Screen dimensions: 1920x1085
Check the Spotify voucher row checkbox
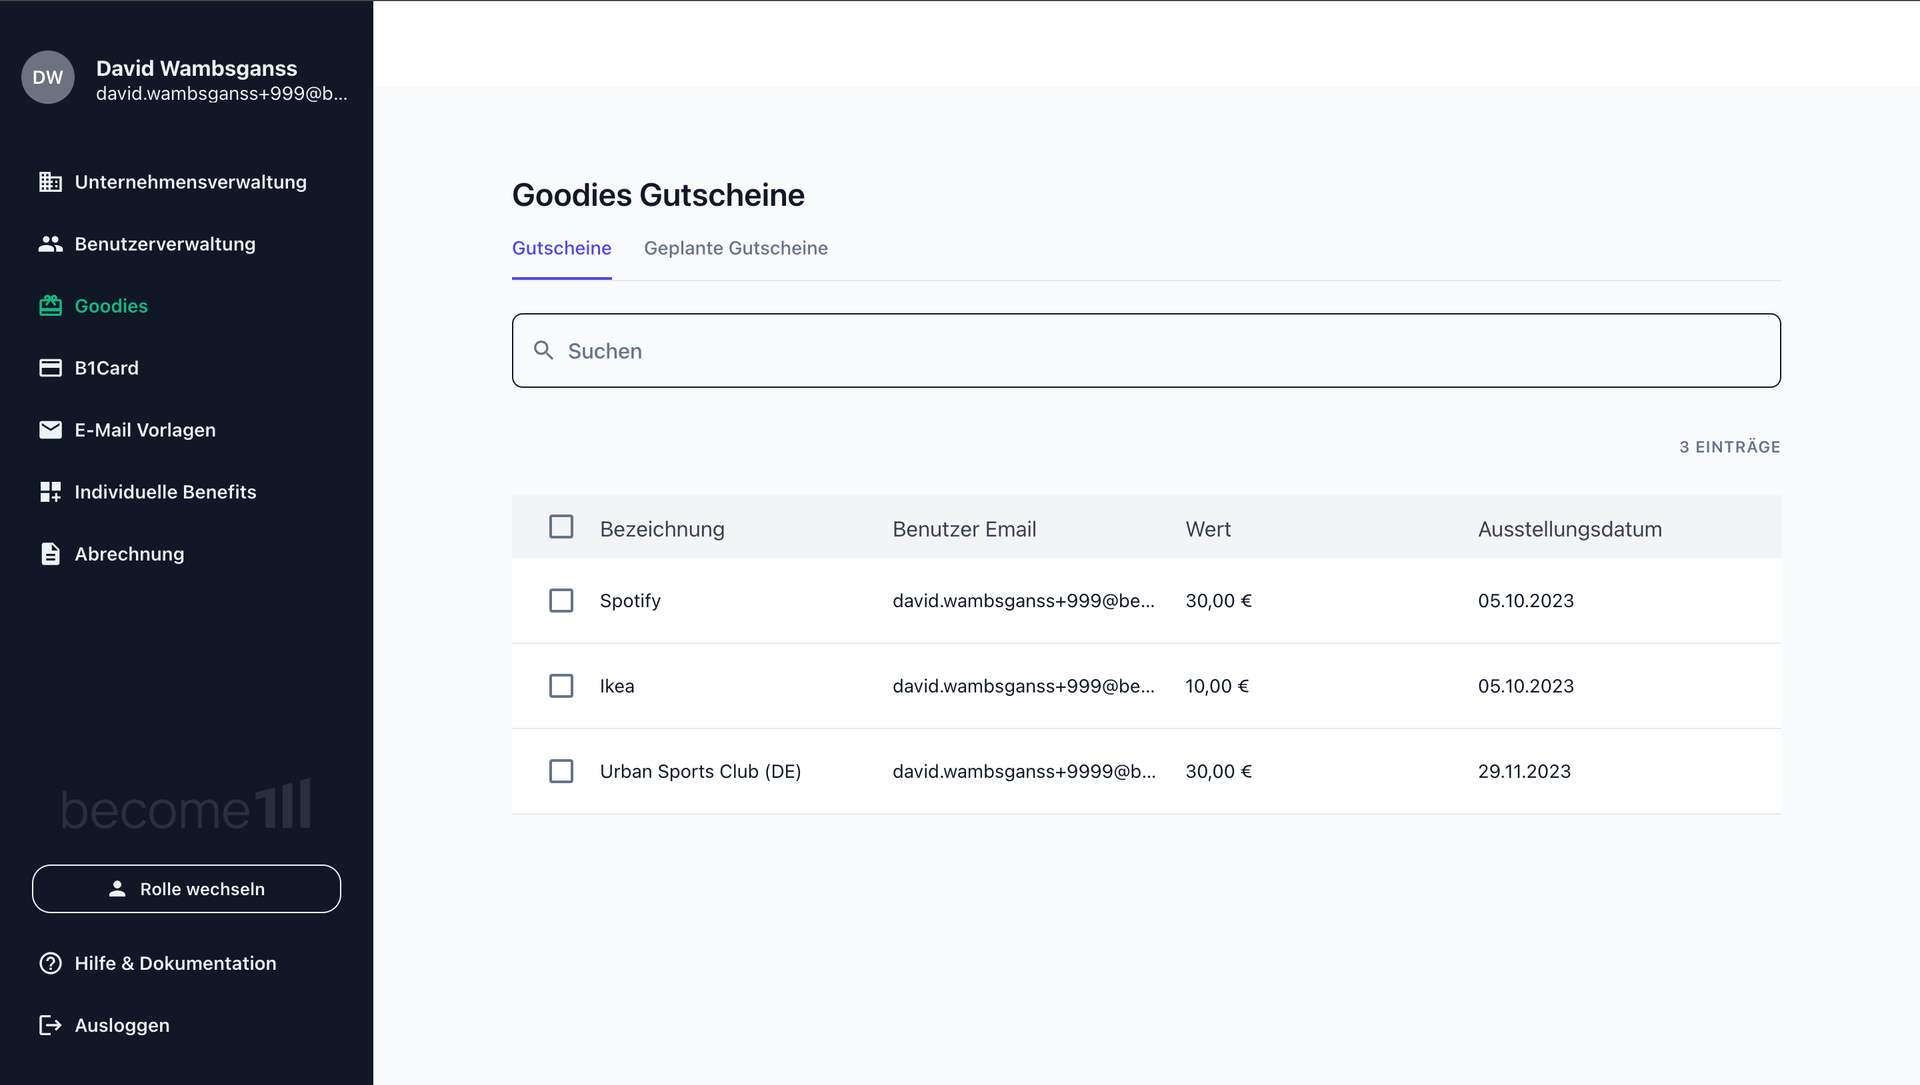point(561,601)
